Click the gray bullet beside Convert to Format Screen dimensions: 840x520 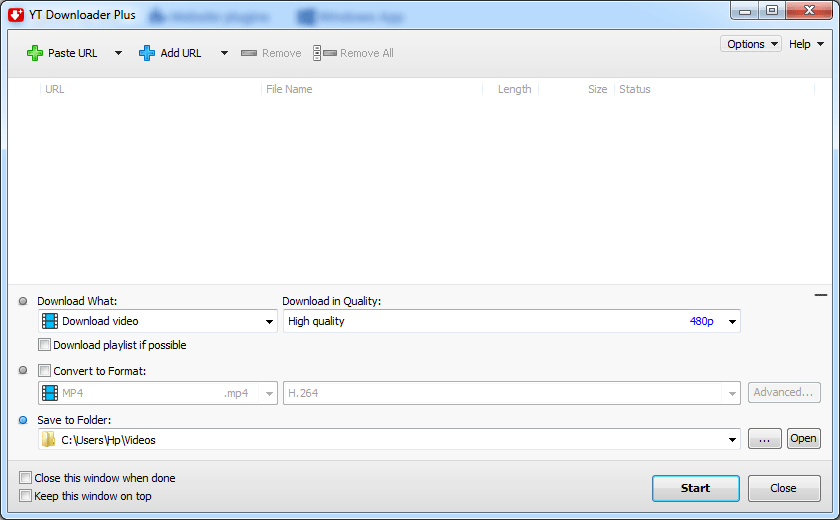(x=23, y=370)
